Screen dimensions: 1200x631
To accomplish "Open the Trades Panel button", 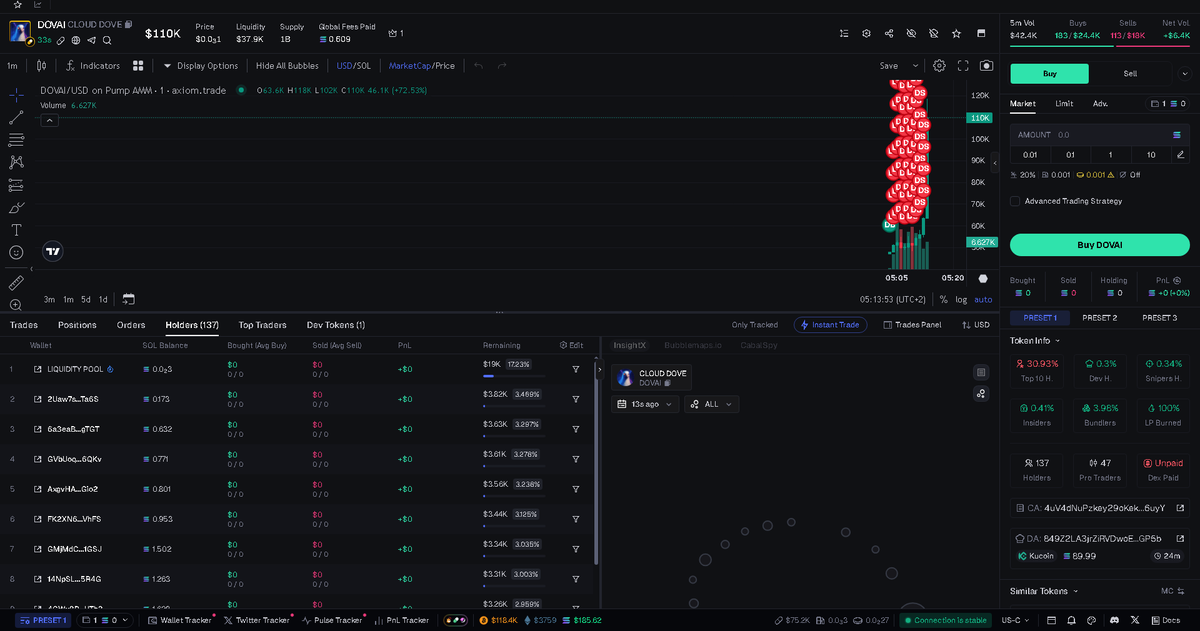I will click(x=911, y=325).
